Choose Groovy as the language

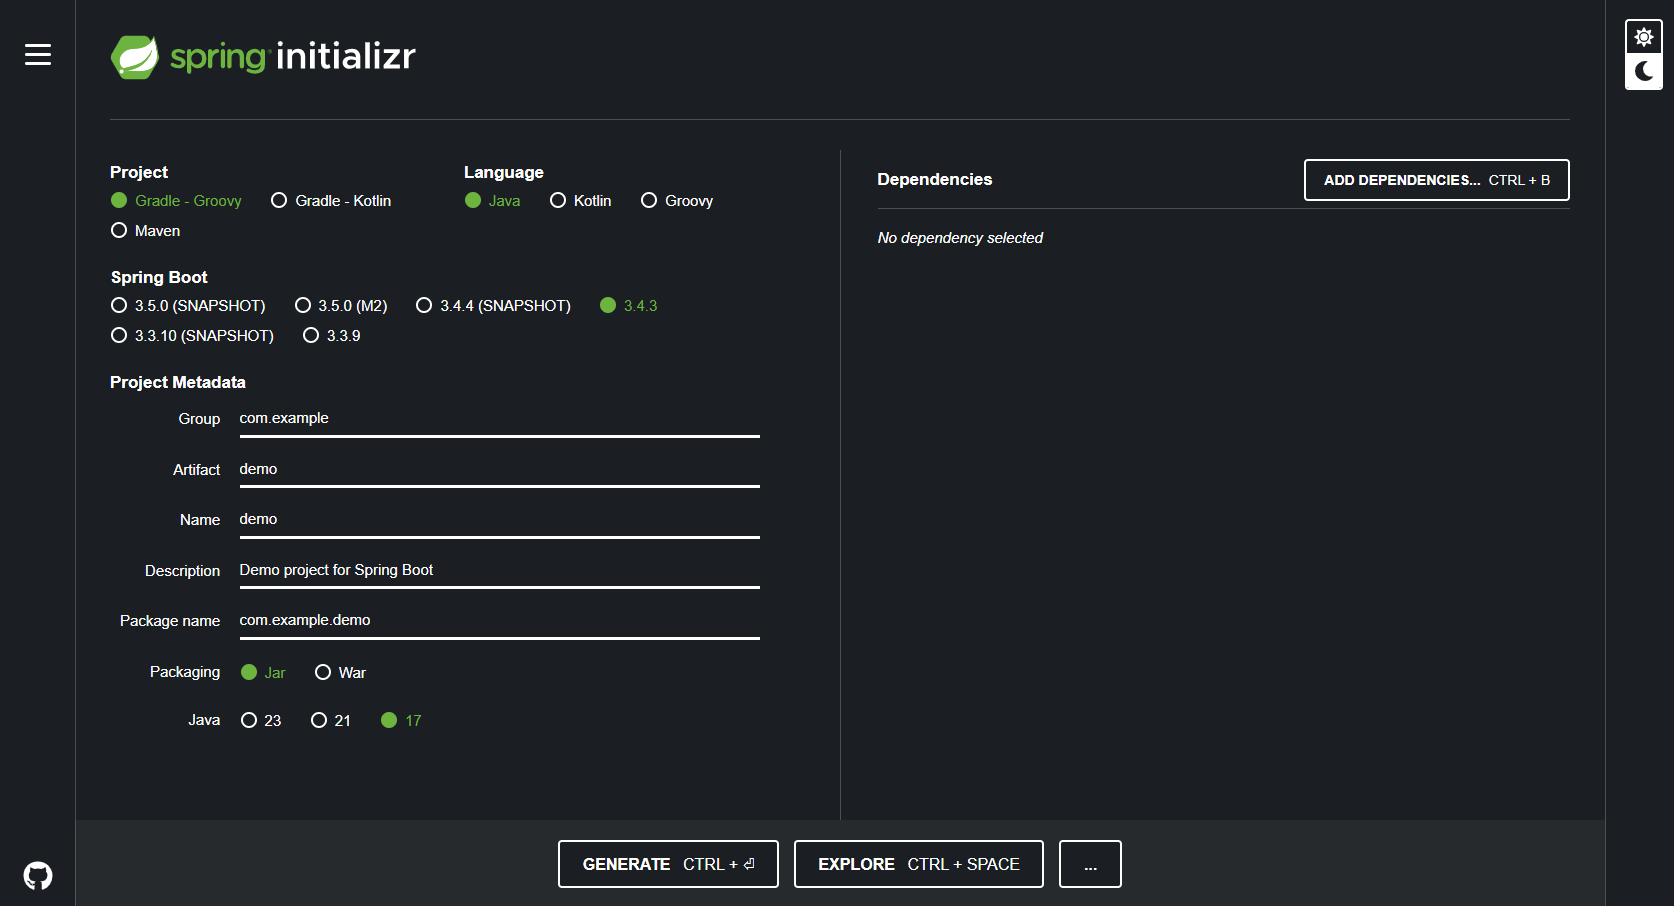677,200
